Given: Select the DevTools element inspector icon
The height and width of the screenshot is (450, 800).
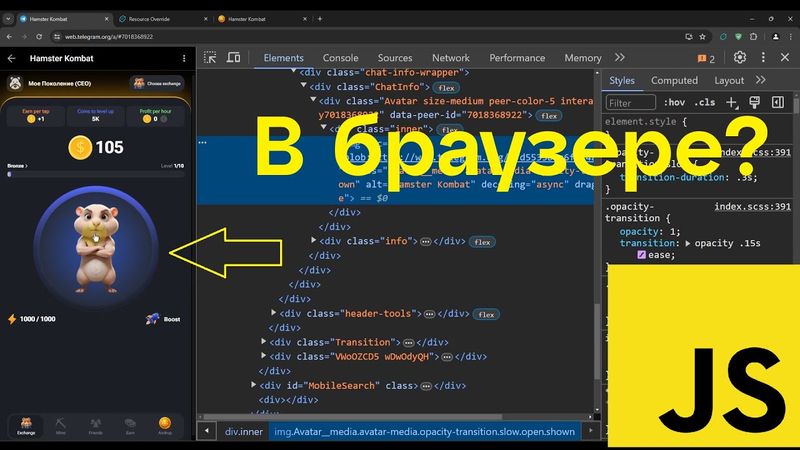Looking at the screenshot, I should (x=210, y=58).
